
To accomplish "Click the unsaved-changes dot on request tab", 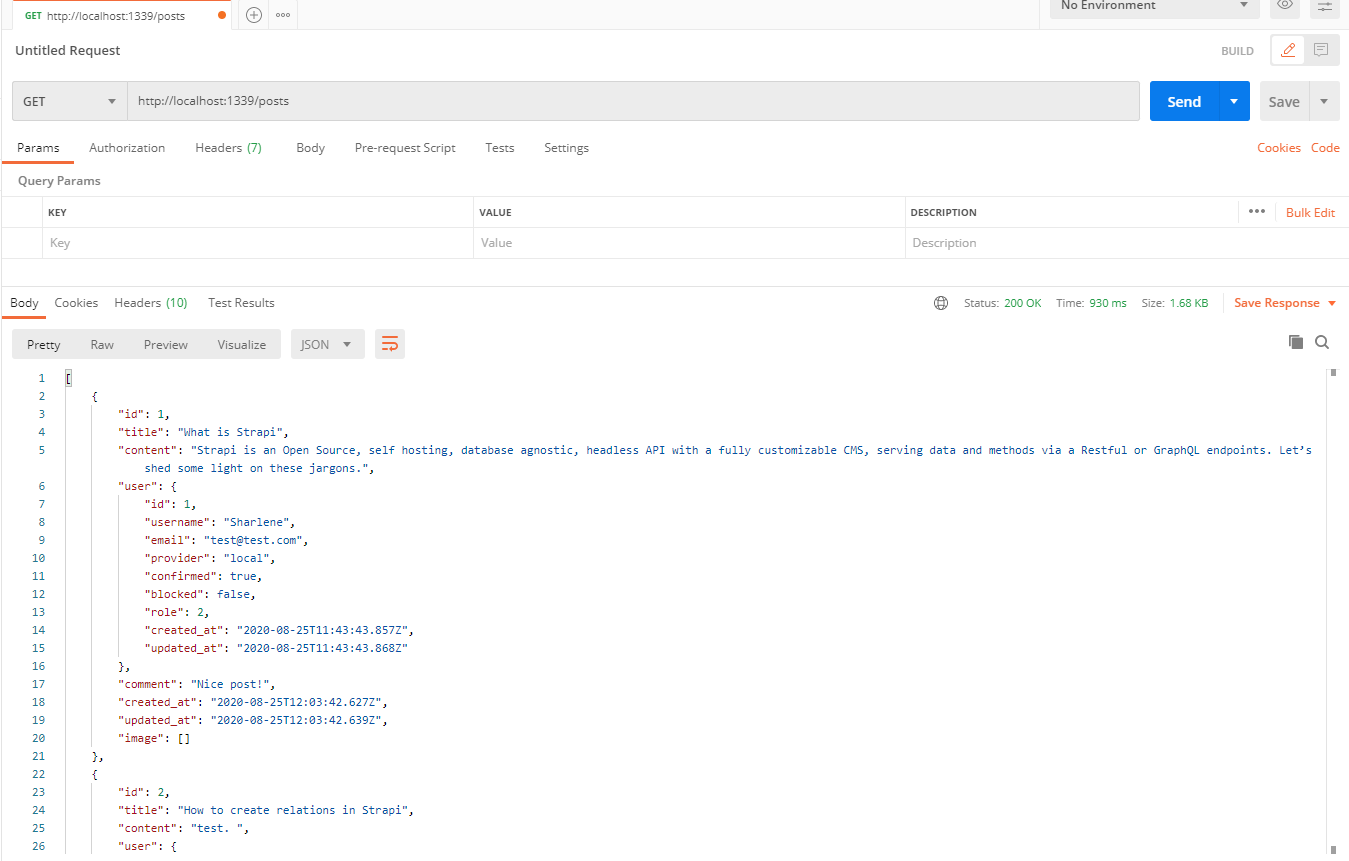I will (222, 15).
